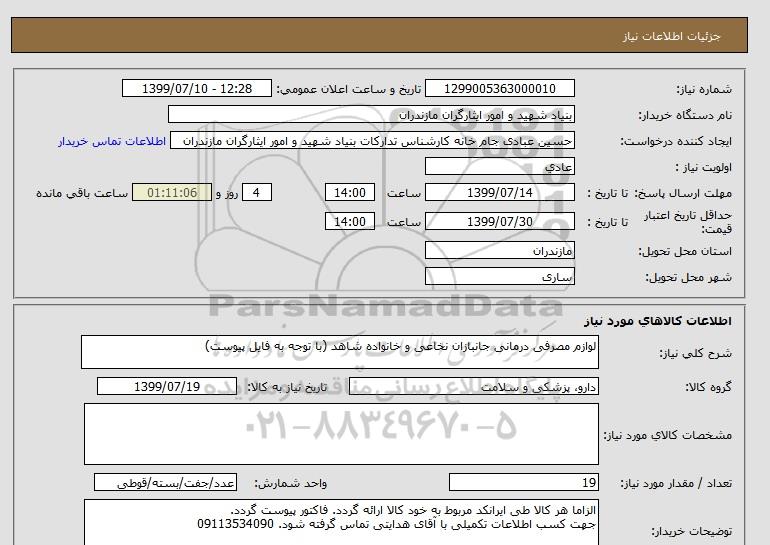Click the اولویت نیاز label
770x545 pixels.
pos(703,167)
